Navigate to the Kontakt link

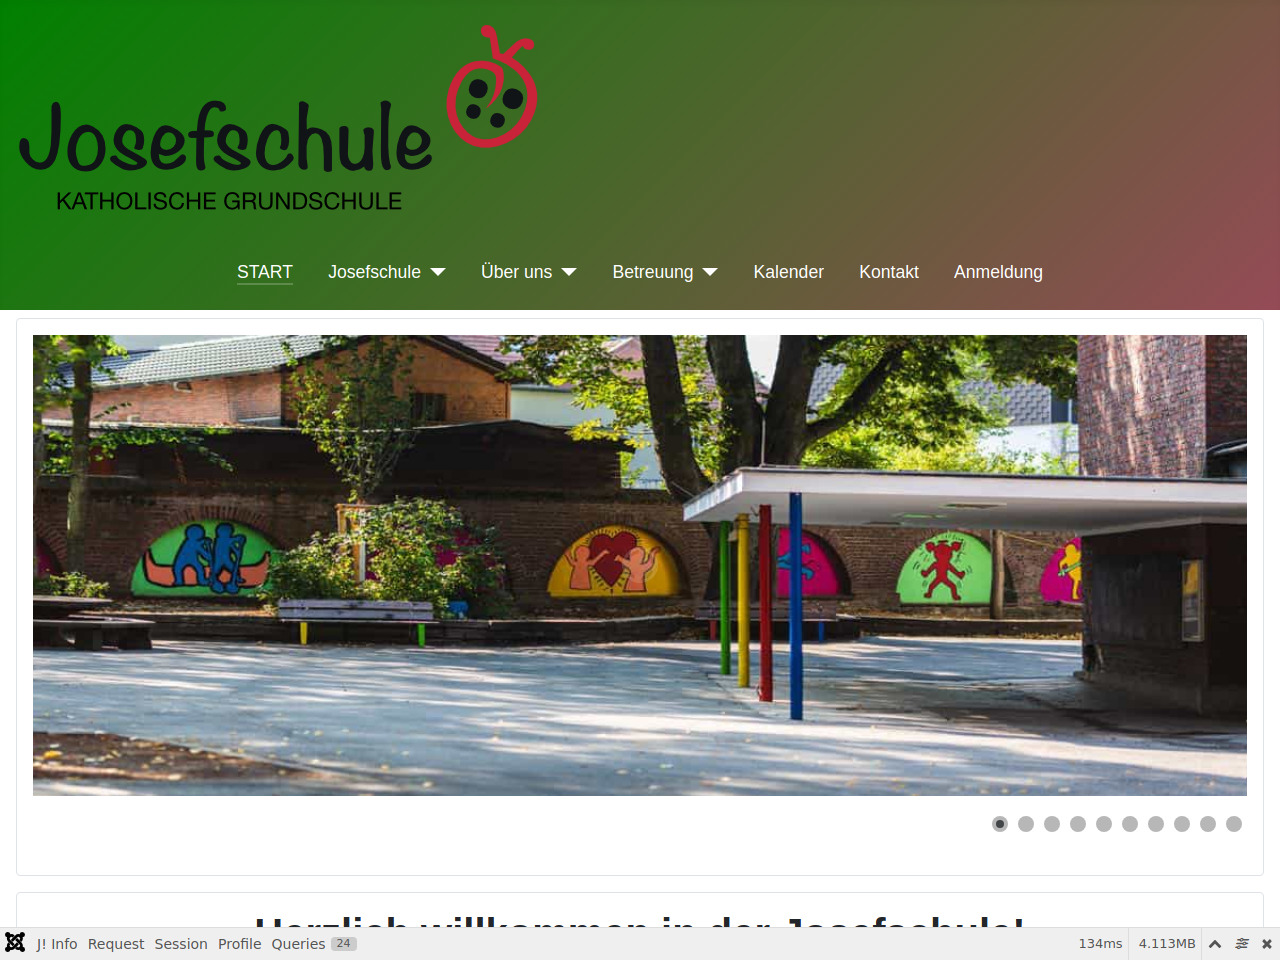[x=888, y=272]
